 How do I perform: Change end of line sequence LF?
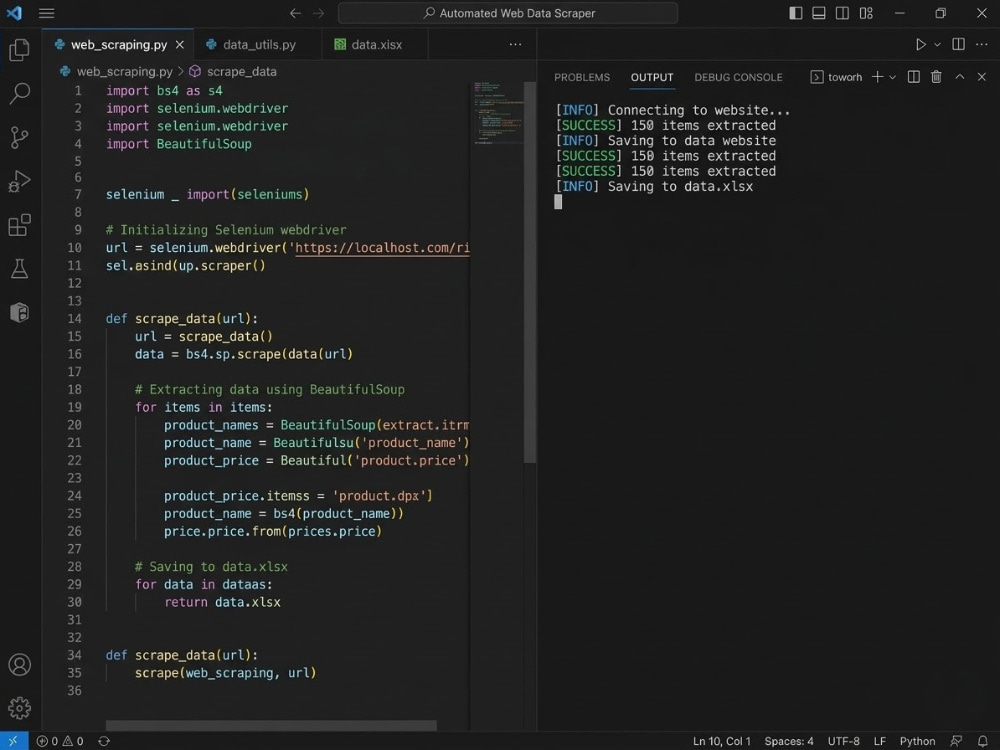point(879,741)
